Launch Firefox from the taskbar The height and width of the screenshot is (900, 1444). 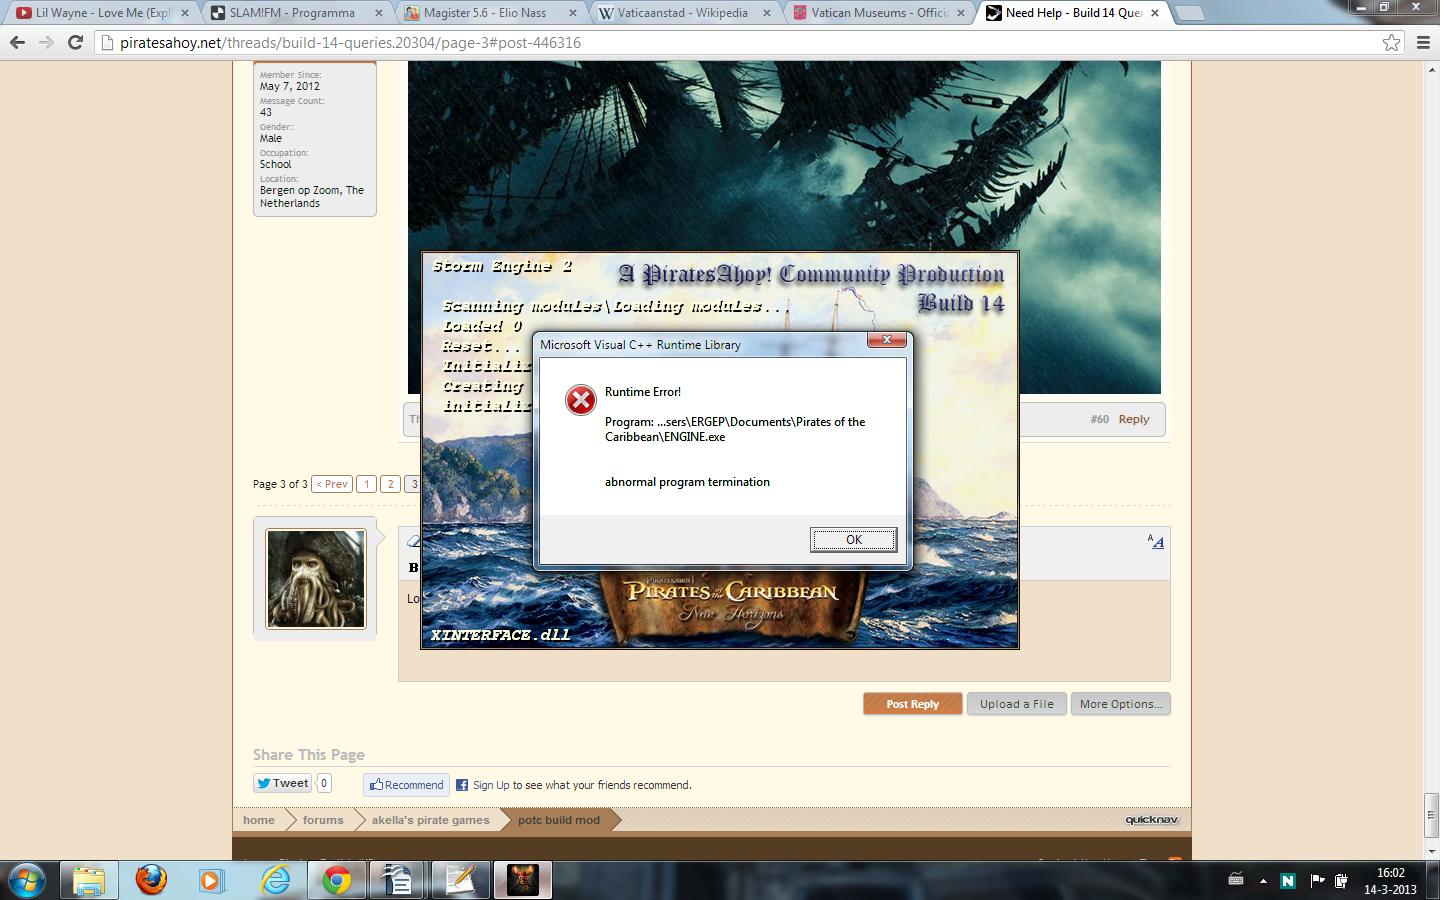click(151, 880)
